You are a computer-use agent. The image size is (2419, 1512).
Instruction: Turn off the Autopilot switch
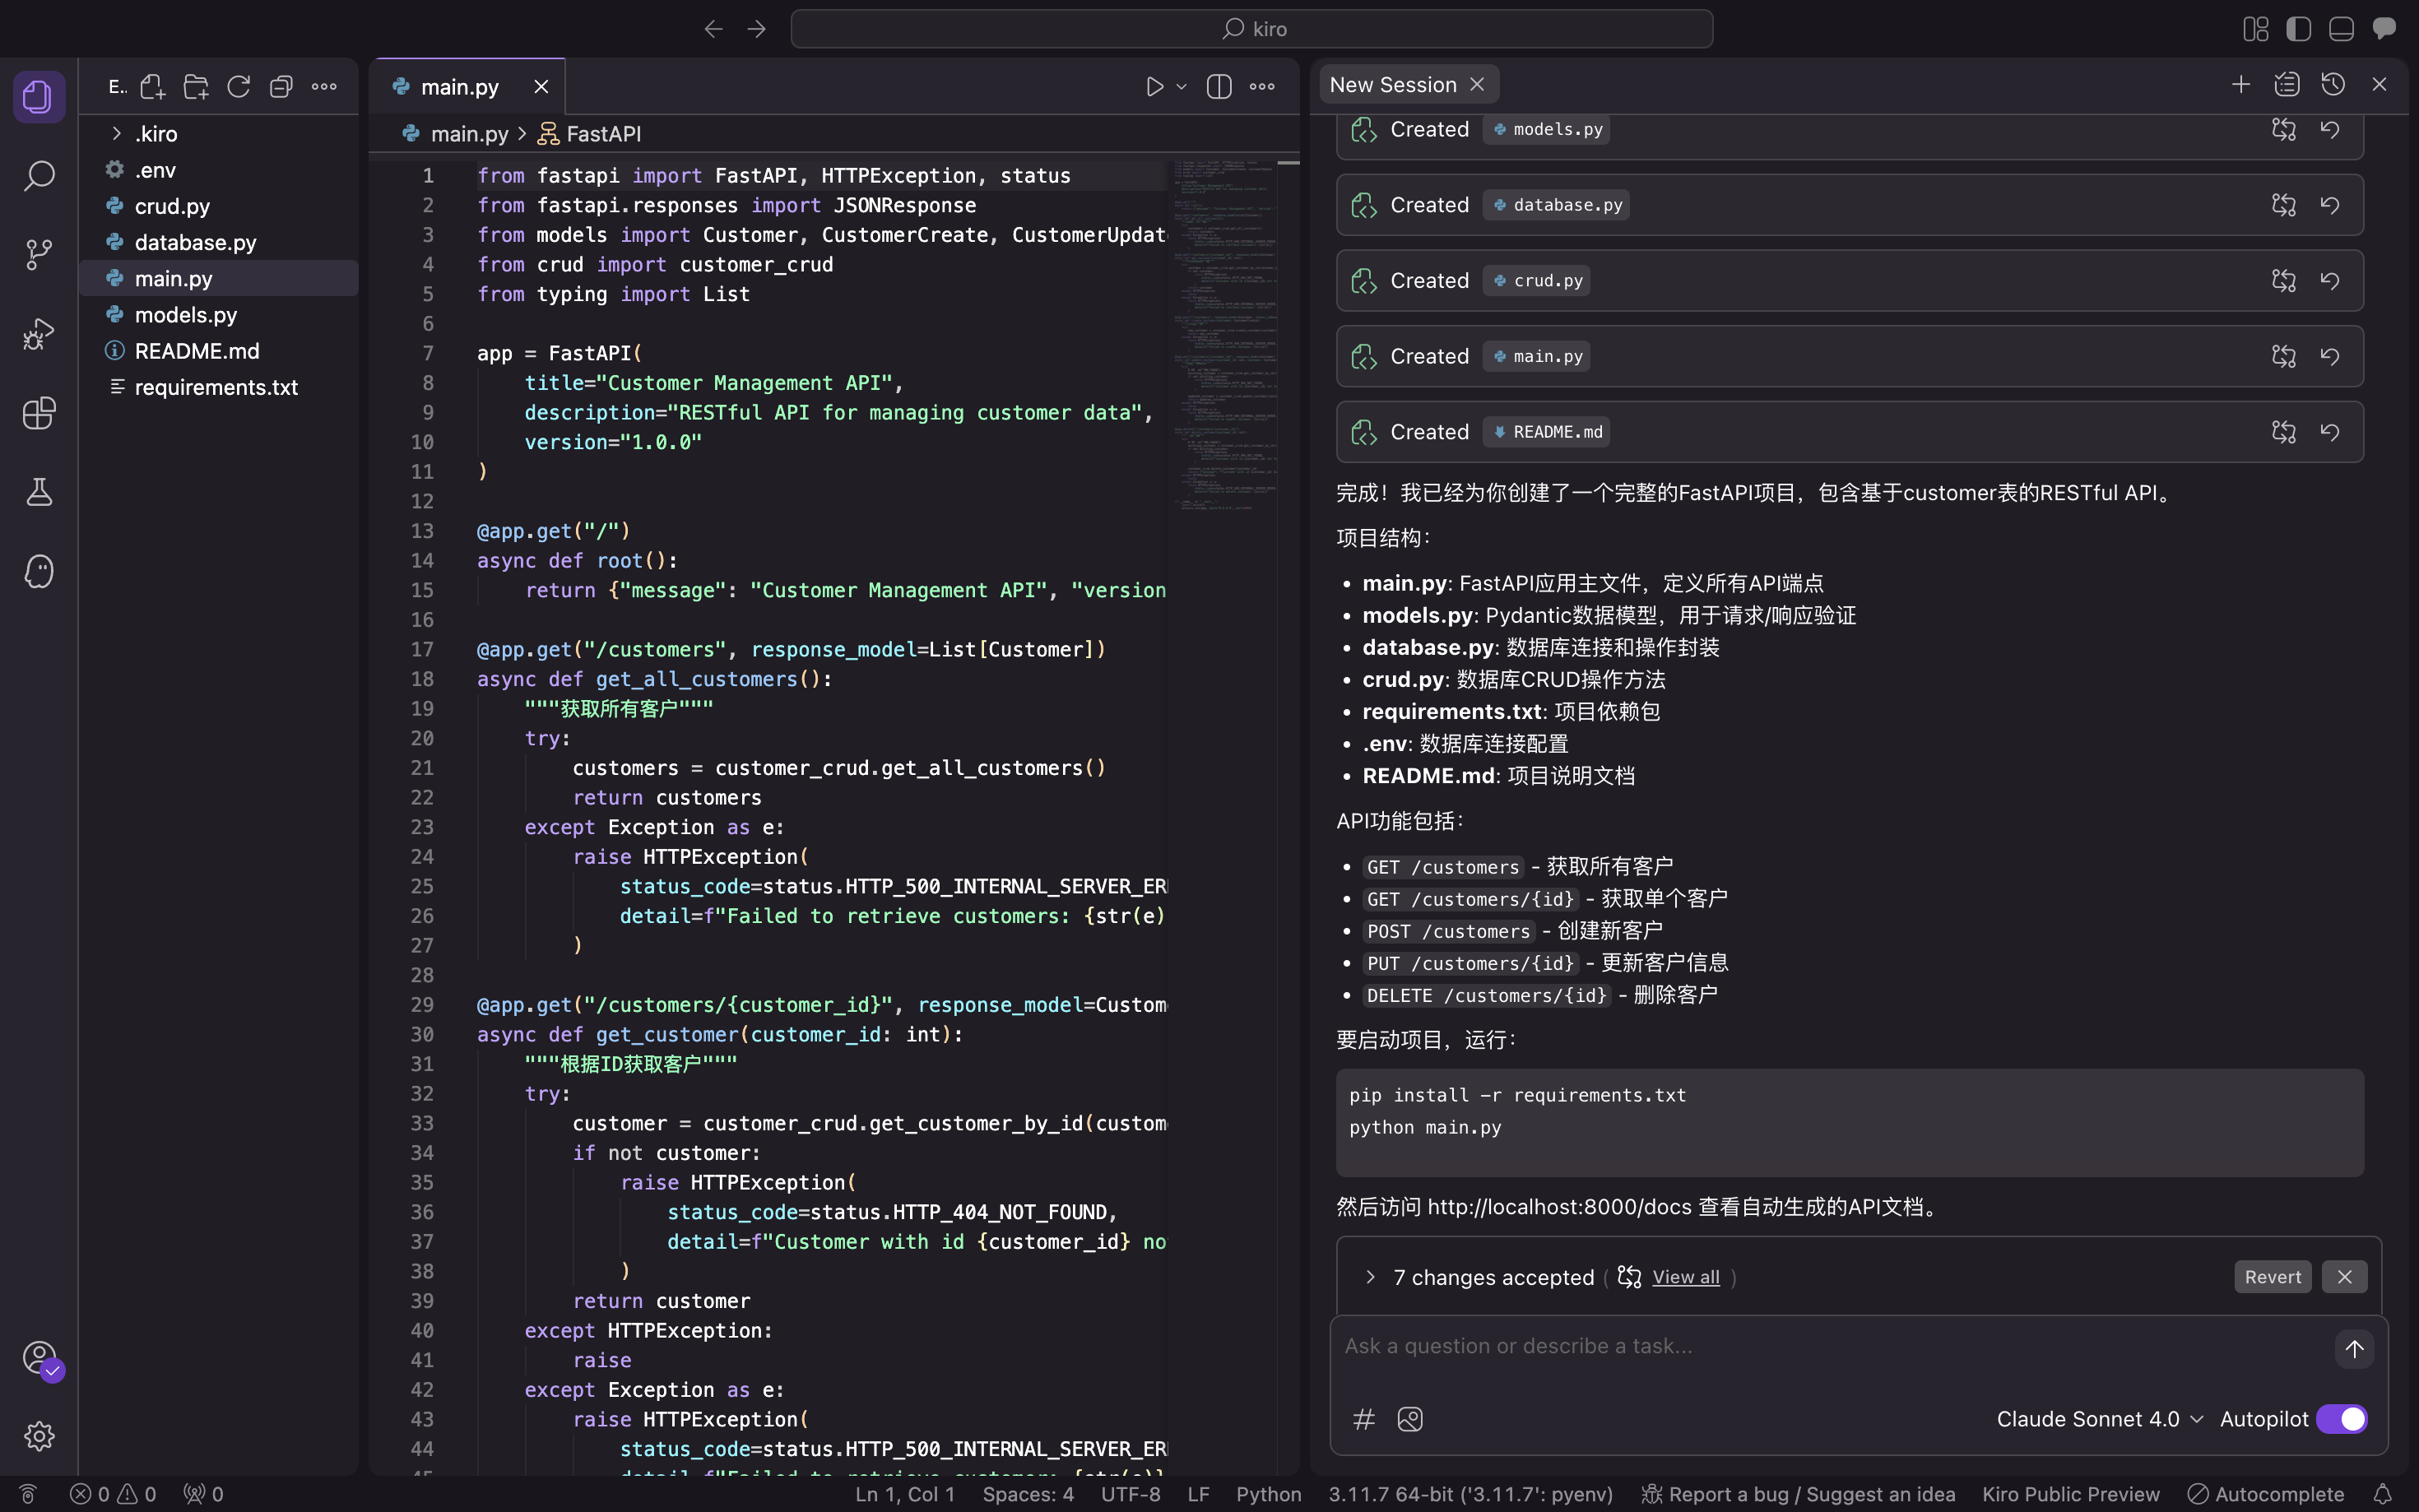coord(2341,1419)
